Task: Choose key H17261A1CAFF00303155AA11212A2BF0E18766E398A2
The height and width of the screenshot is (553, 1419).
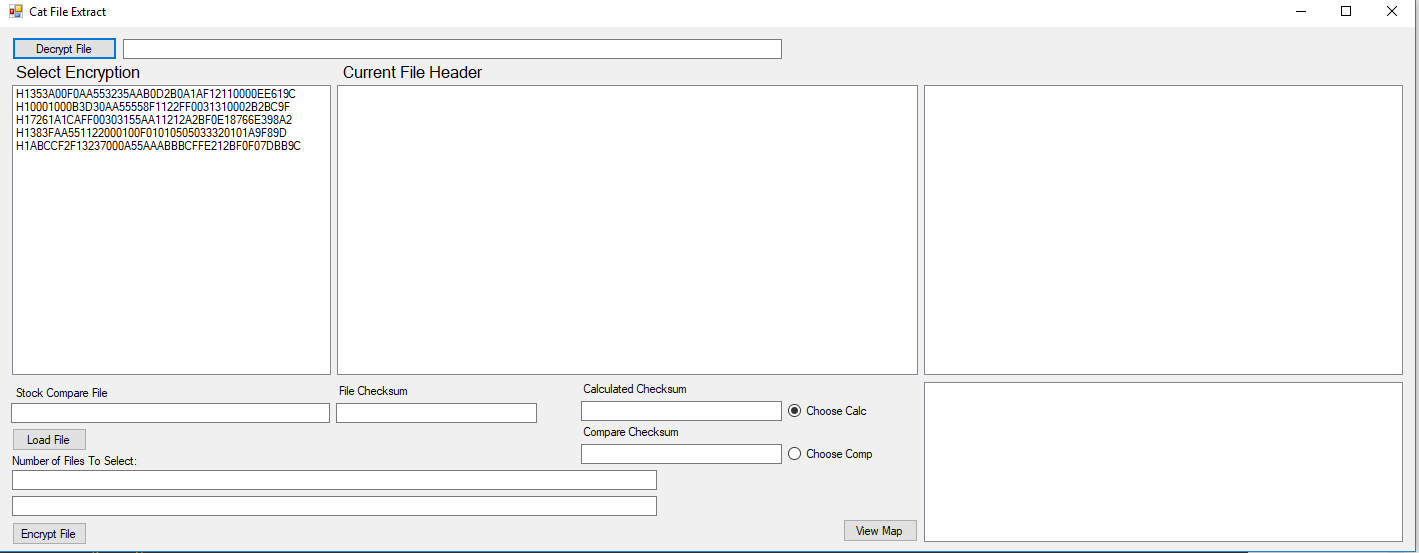Action: [x=154, y=120]
